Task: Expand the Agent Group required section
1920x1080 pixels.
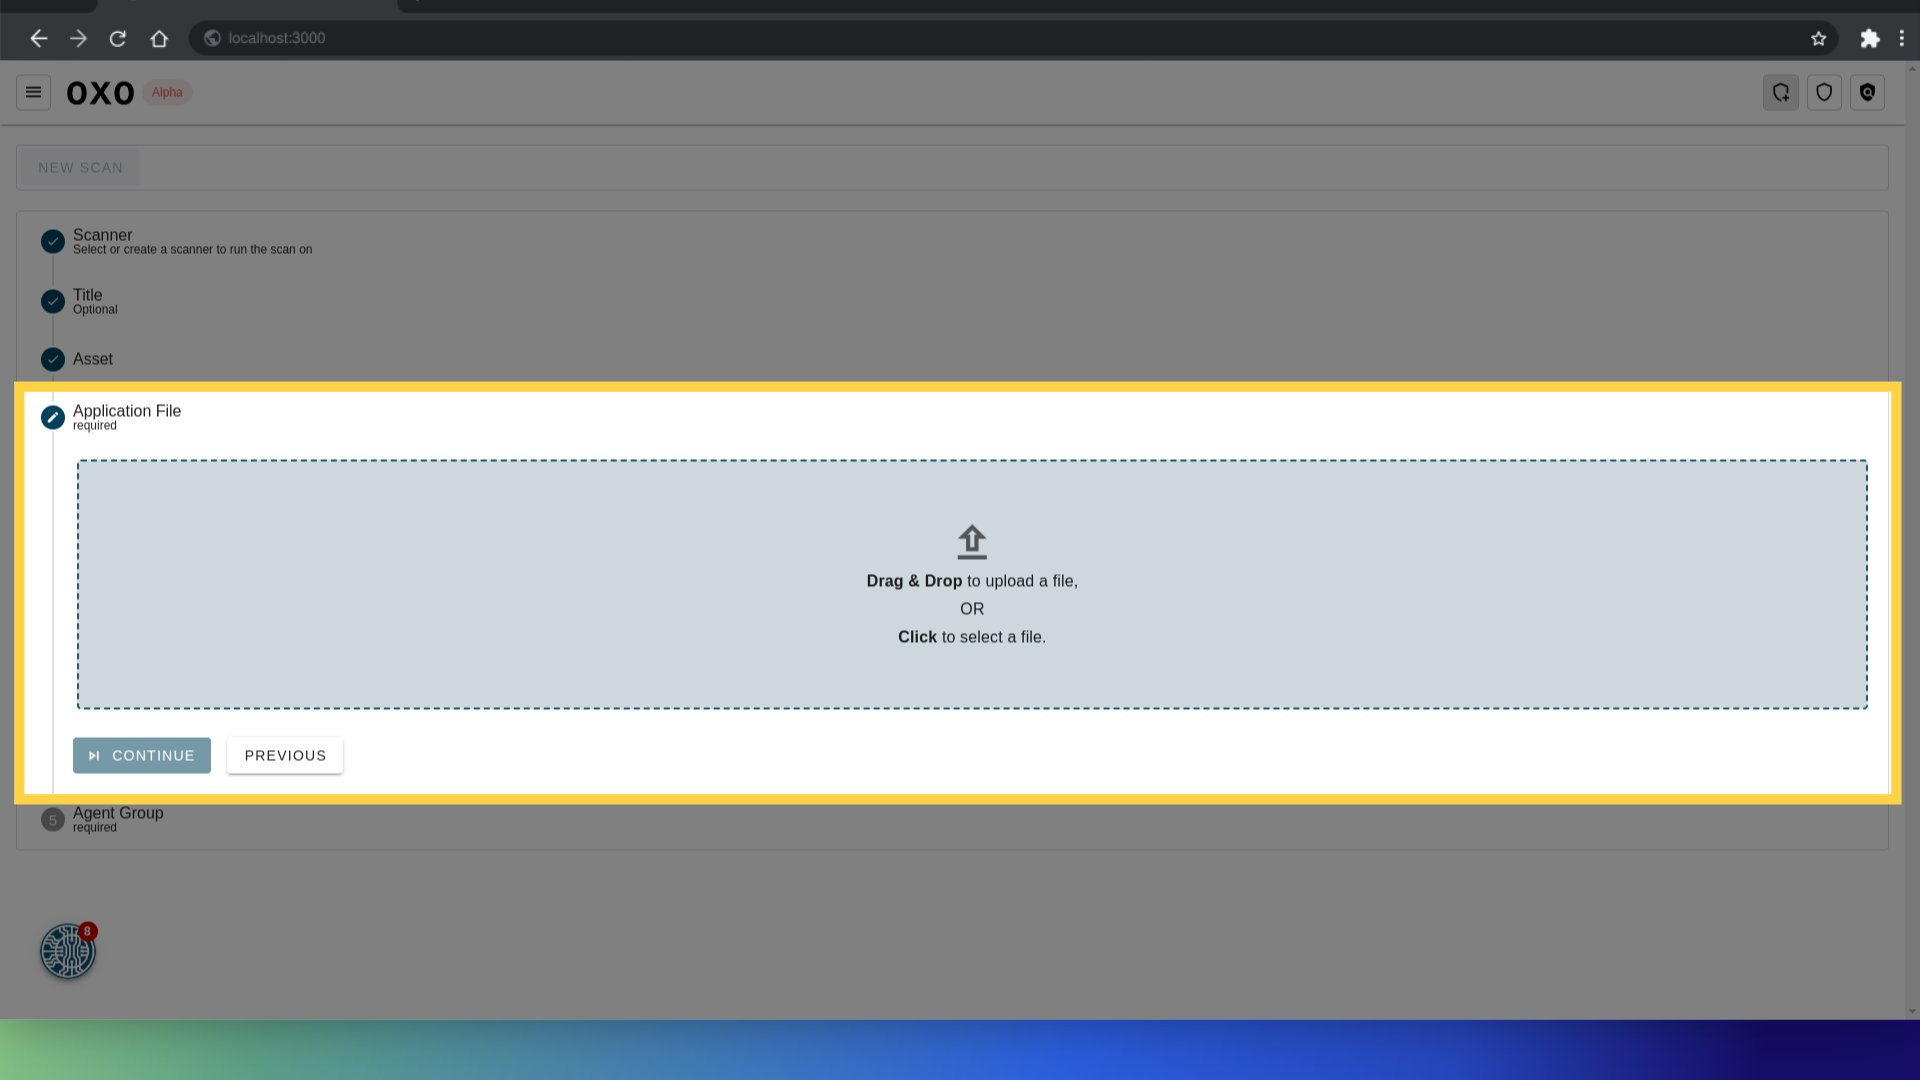Action: [117, 818]
